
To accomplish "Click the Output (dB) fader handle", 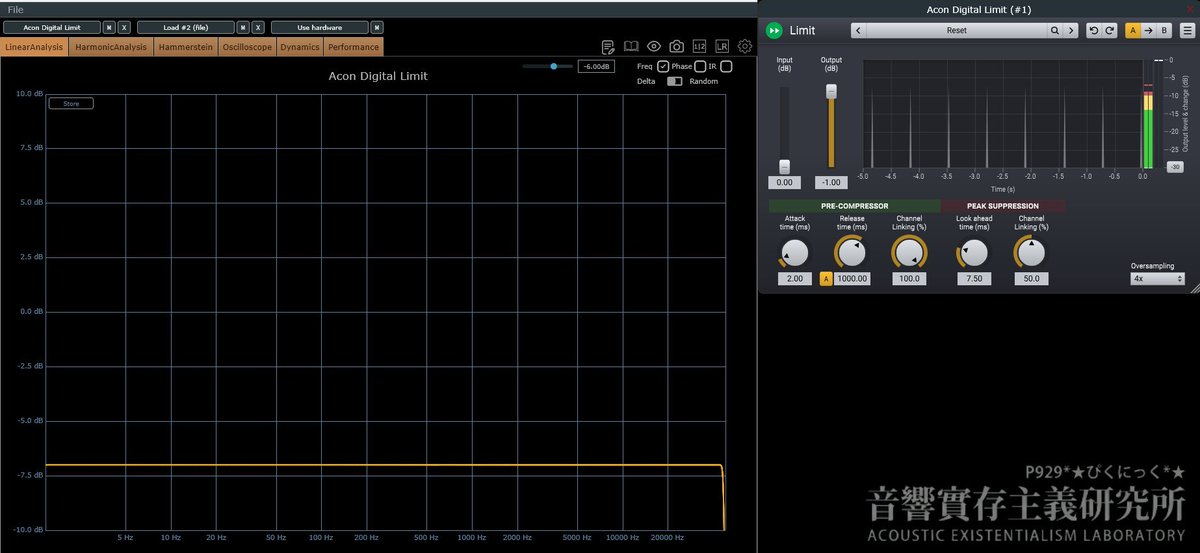I will coord(830,91).
